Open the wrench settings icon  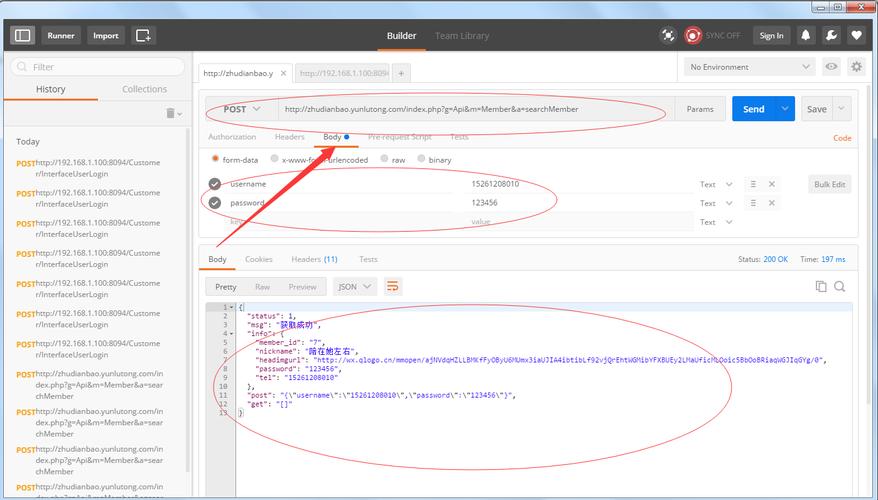831,35
